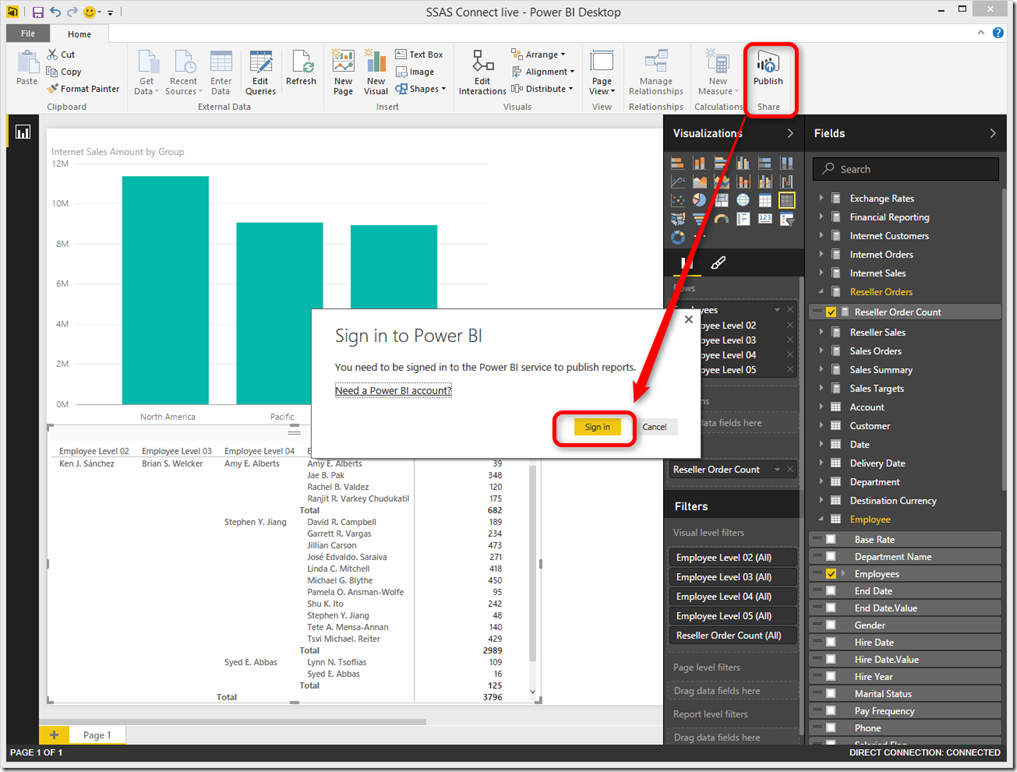Check the Gender field checkbox
This screenshot has height=772, width=1017.
click(x=830, y=625)
